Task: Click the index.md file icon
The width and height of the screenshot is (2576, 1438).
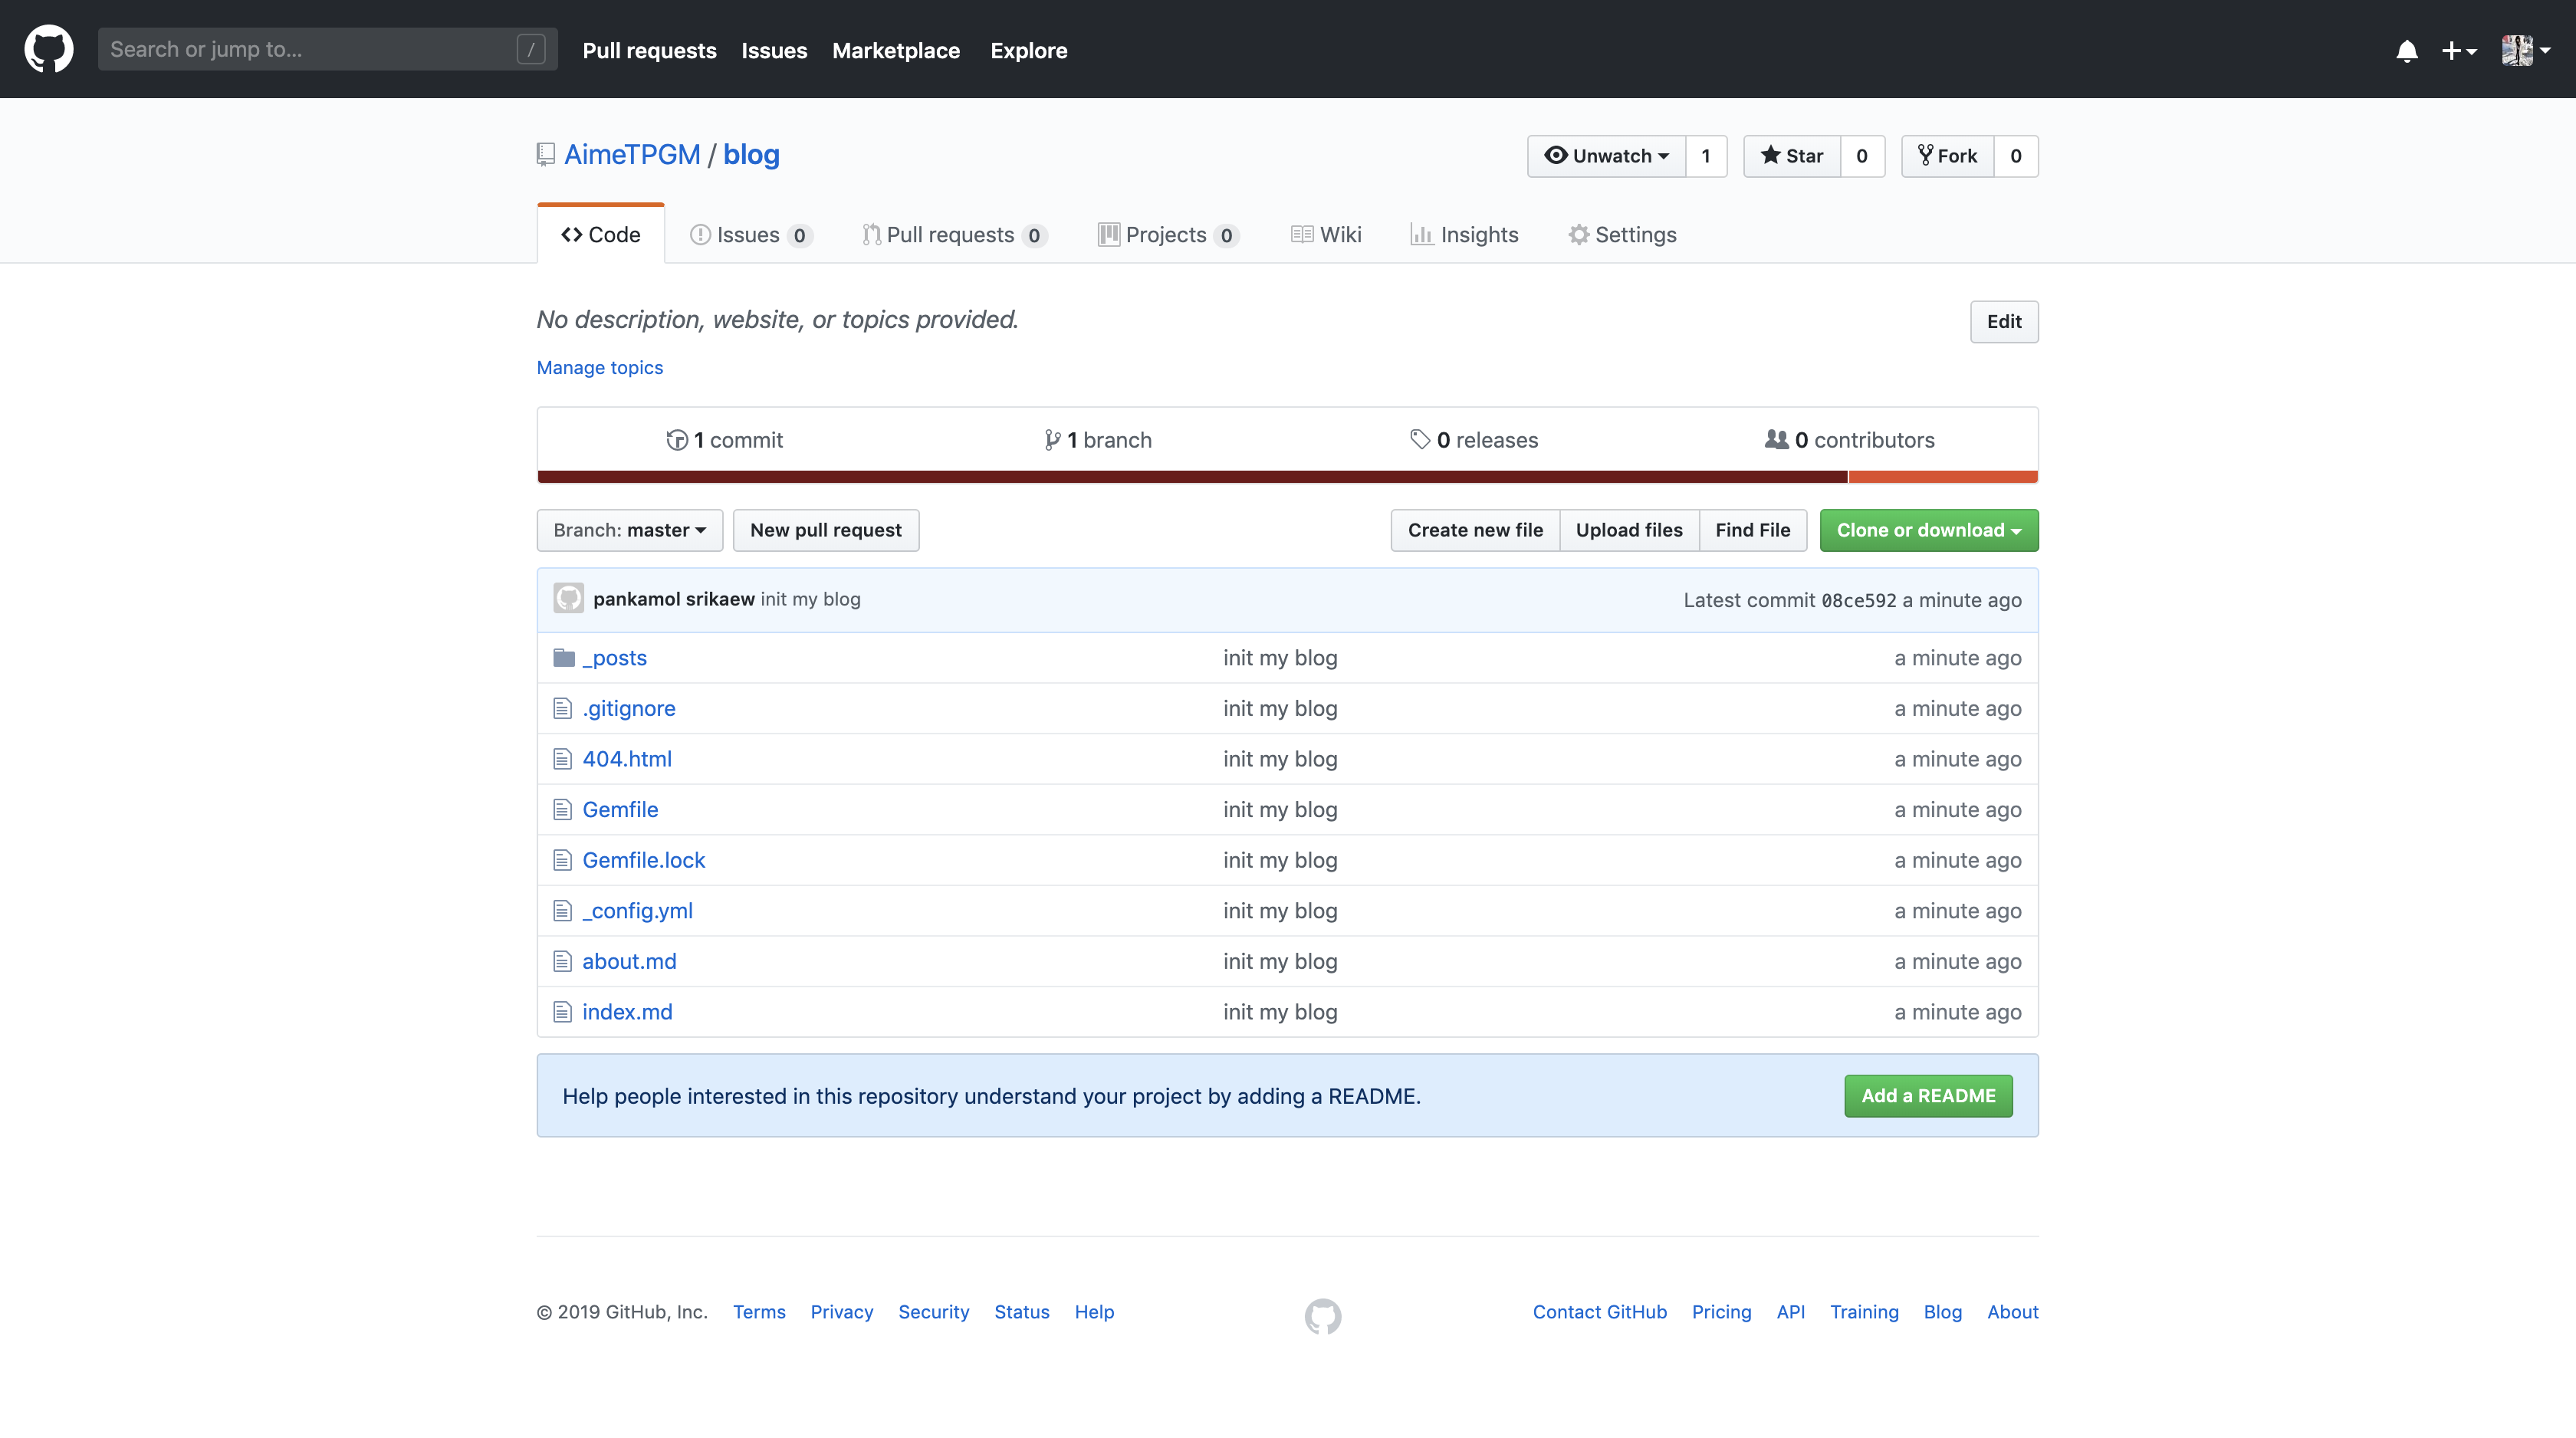Action: pos(563,1012)
